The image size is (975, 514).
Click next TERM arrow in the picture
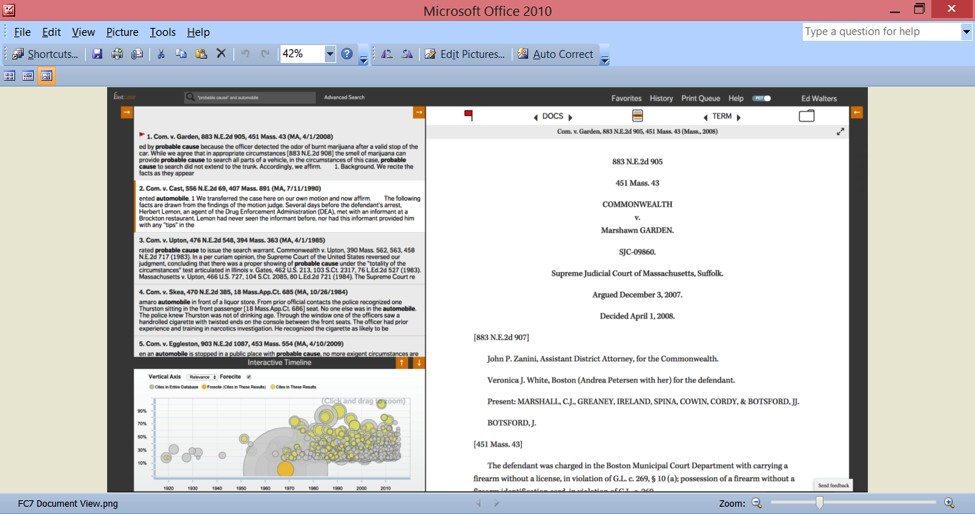pos(739,117)
